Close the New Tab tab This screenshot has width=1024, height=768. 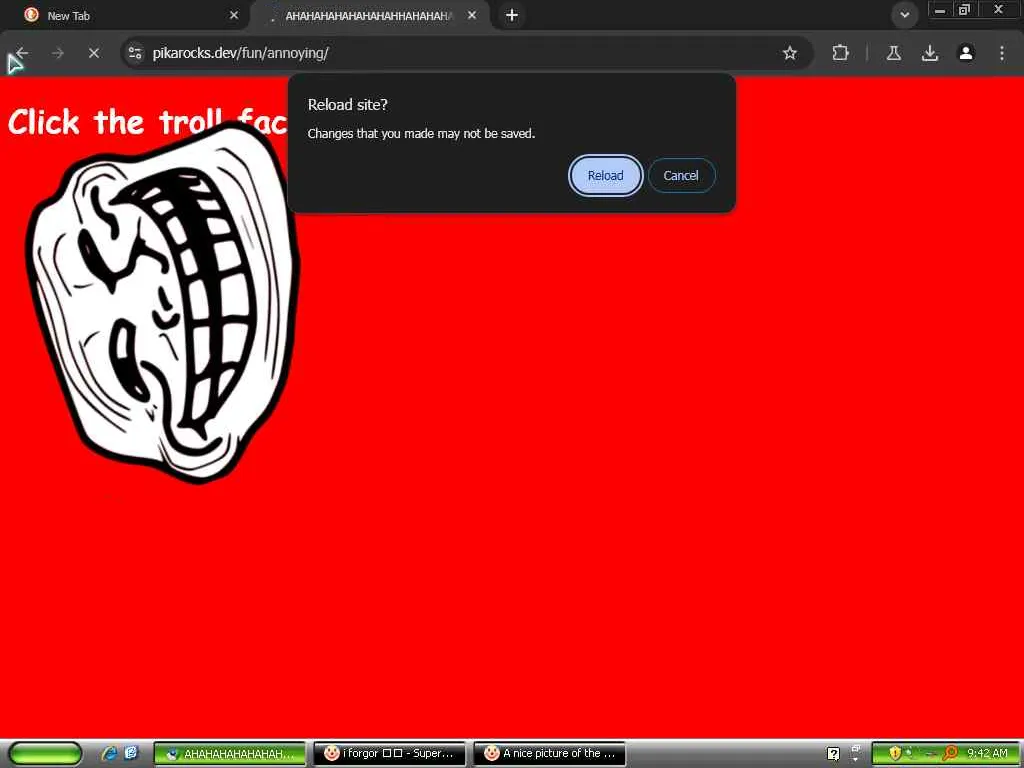[234, 15]
